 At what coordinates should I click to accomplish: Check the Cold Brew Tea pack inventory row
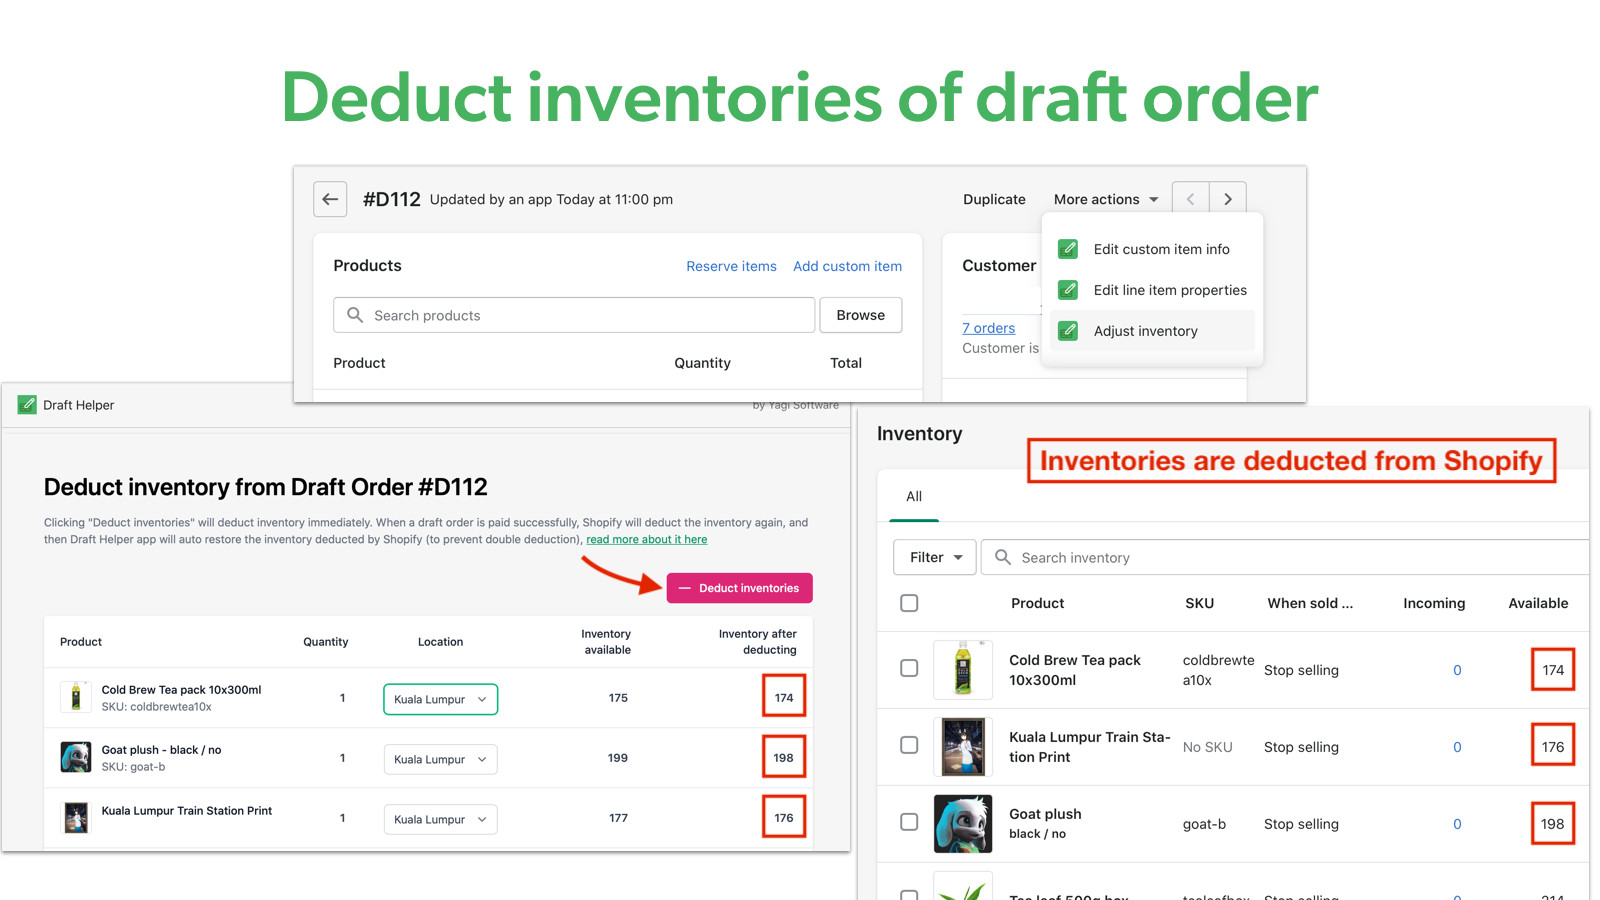click(909, 668)
